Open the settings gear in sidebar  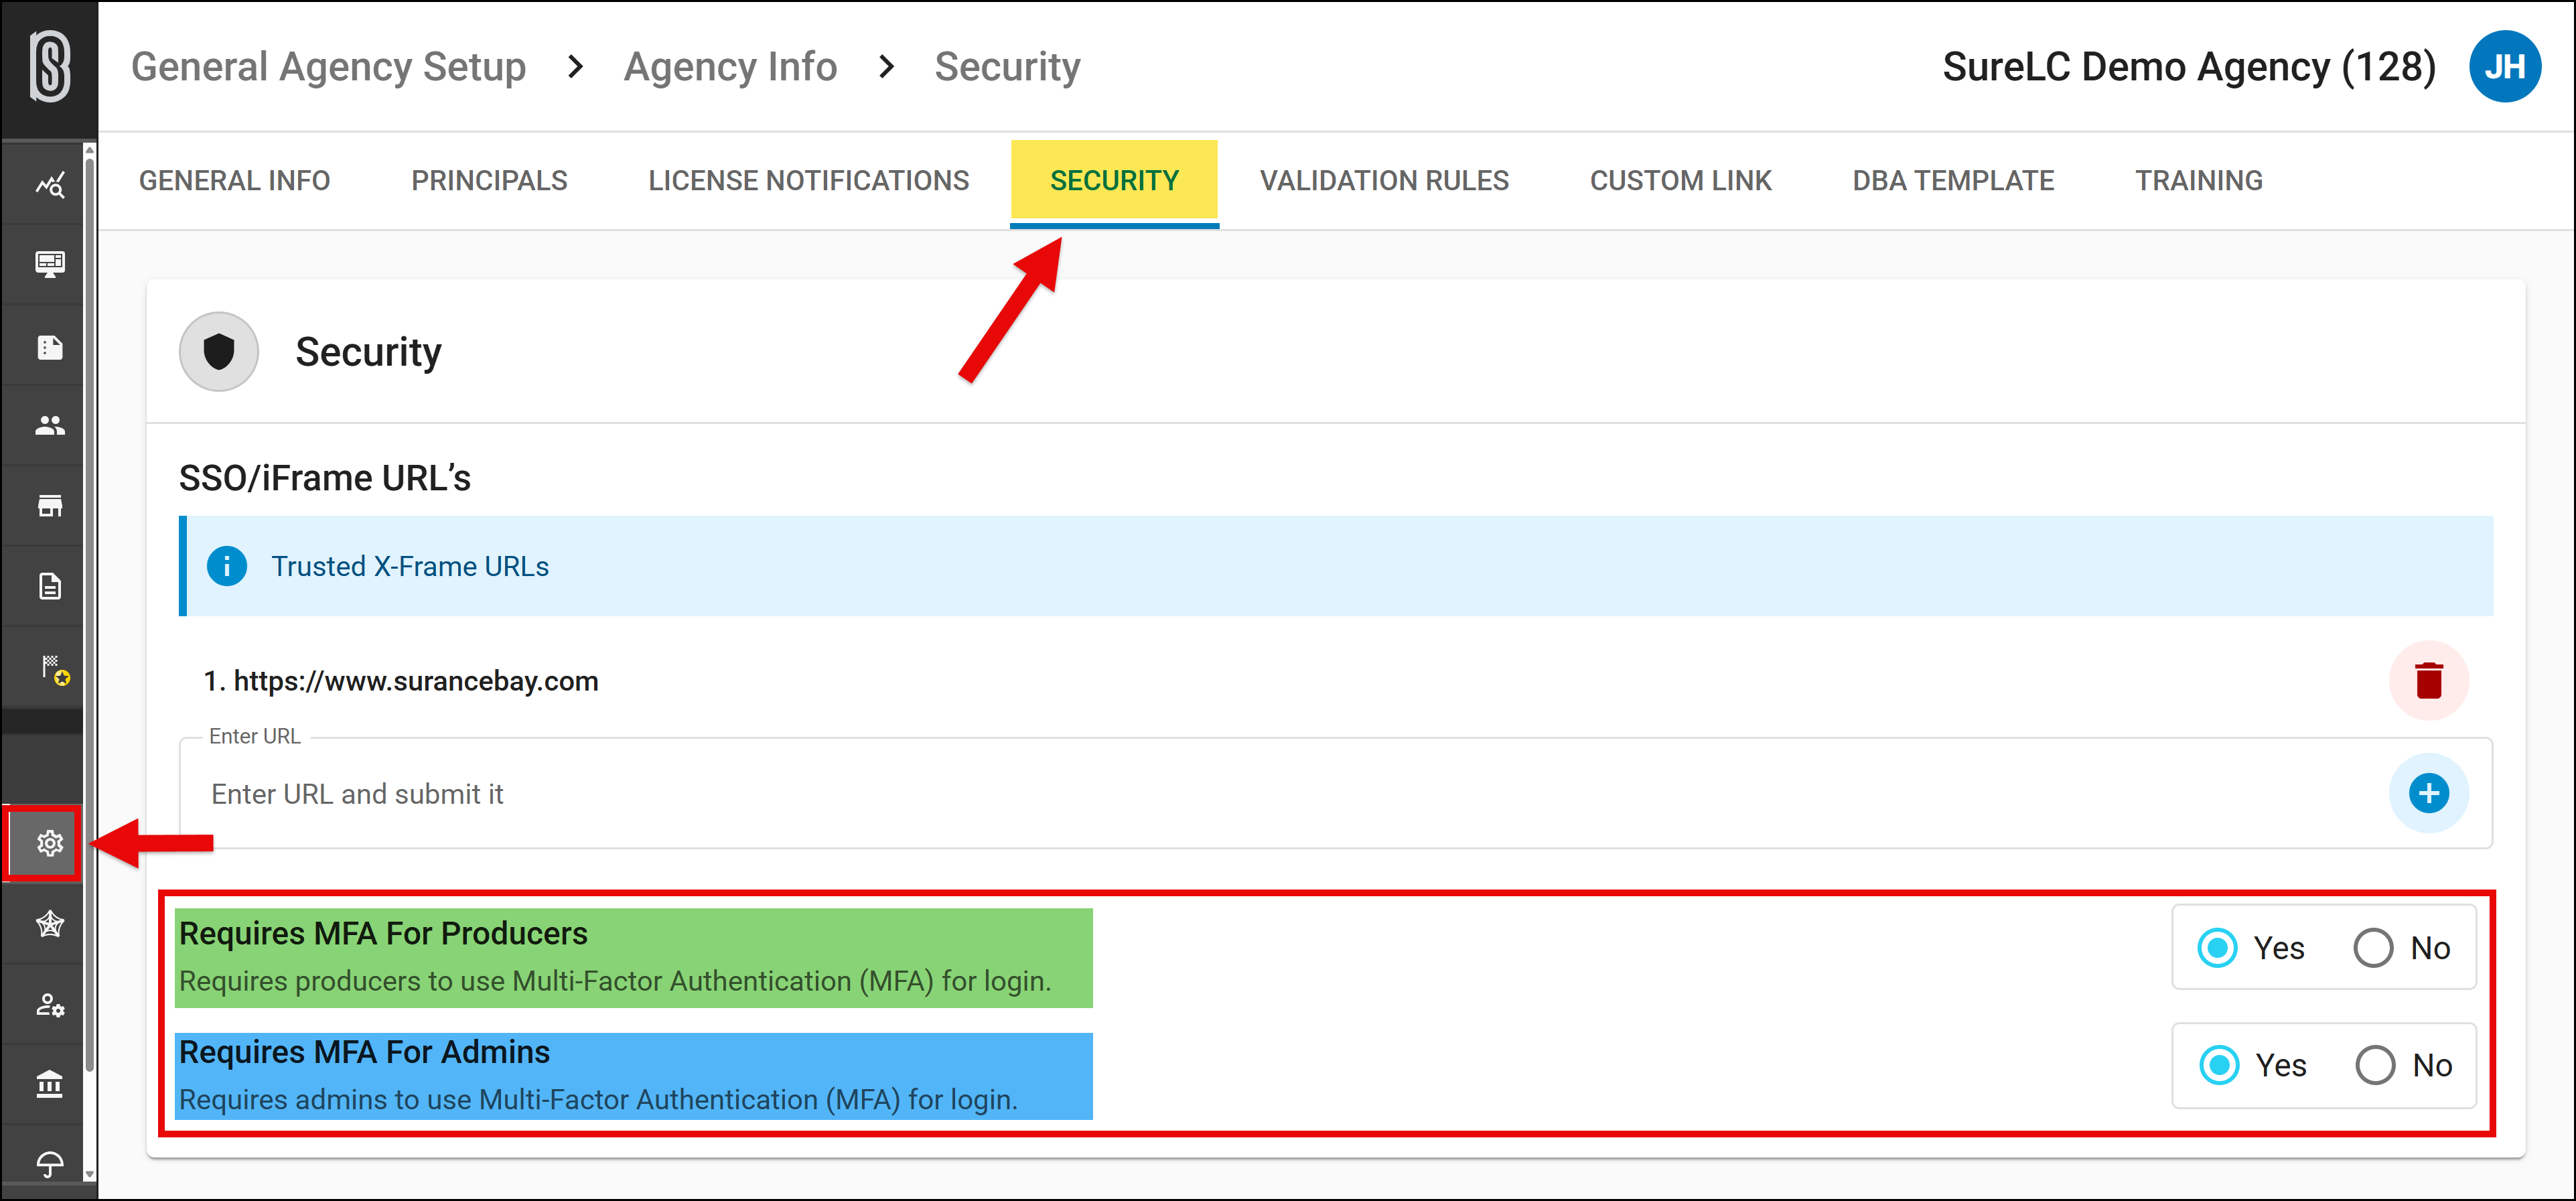pos(49,844)
